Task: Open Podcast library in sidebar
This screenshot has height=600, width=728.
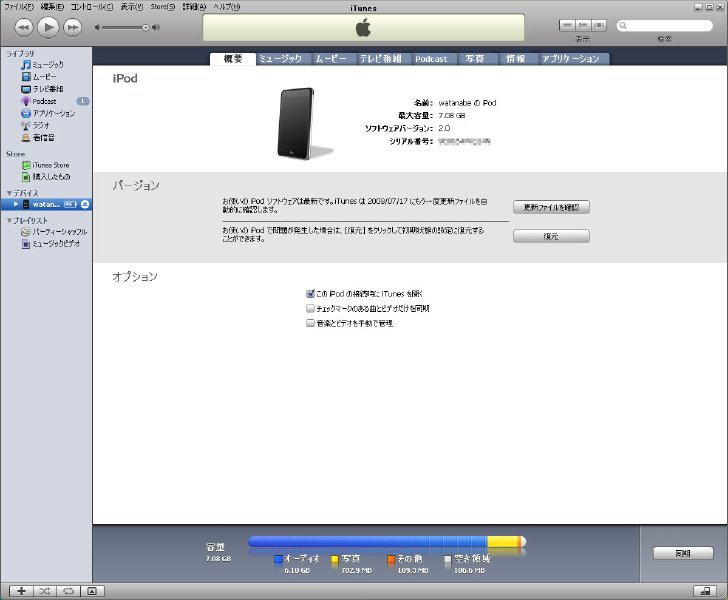Action: click(x=46, y=101)
